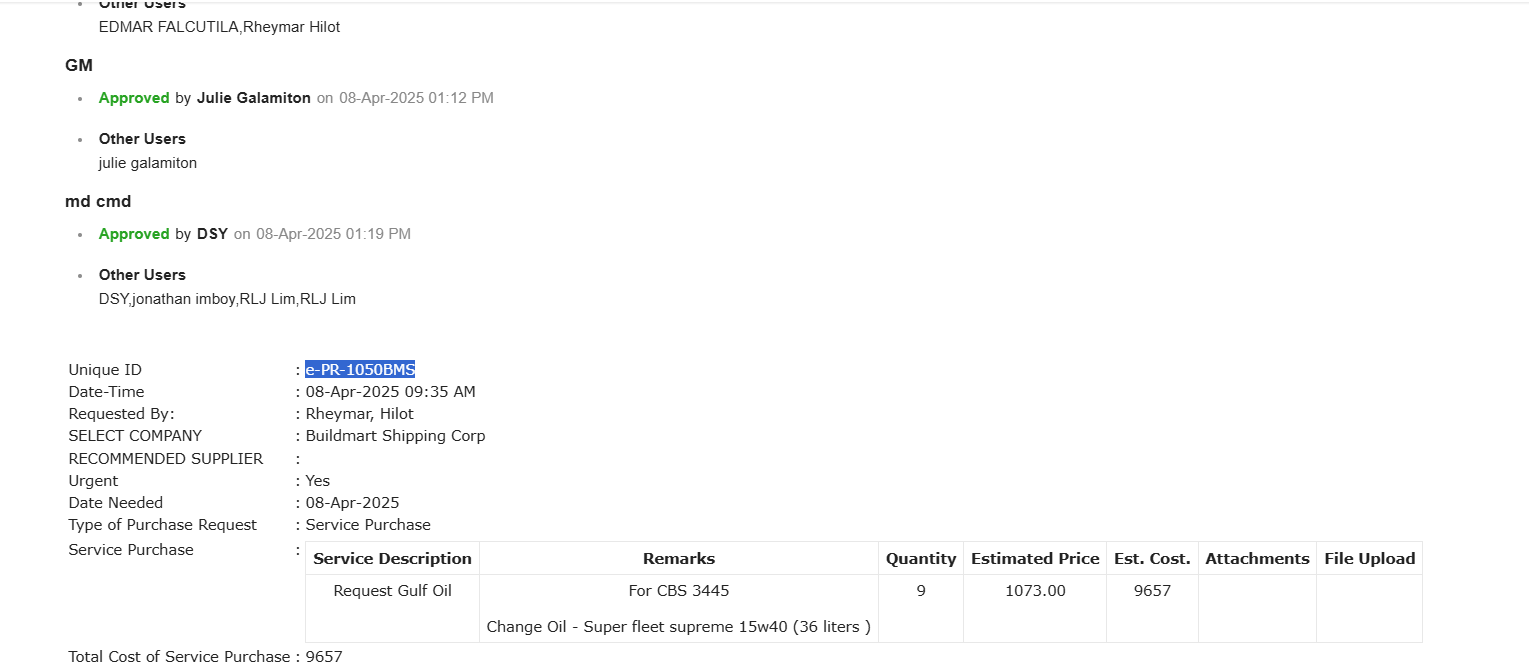
Task: Click the Service Description column header
Action: 392,559
